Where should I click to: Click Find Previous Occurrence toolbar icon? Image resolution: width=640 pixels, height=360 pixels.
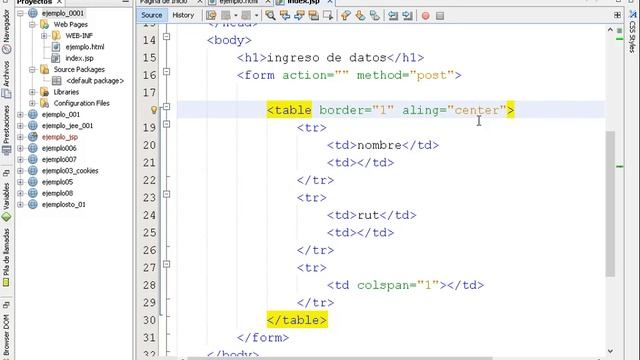[x=285, y=16]
